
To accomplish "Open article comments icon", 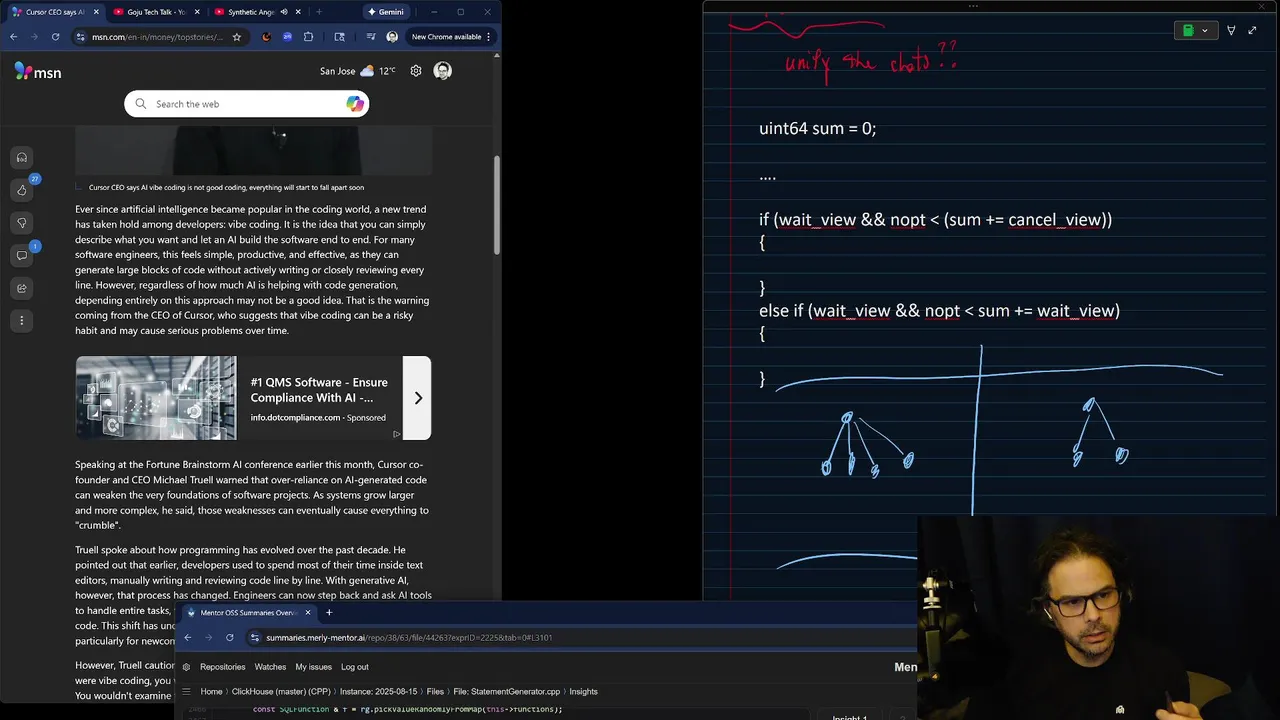I will point(21,255).
